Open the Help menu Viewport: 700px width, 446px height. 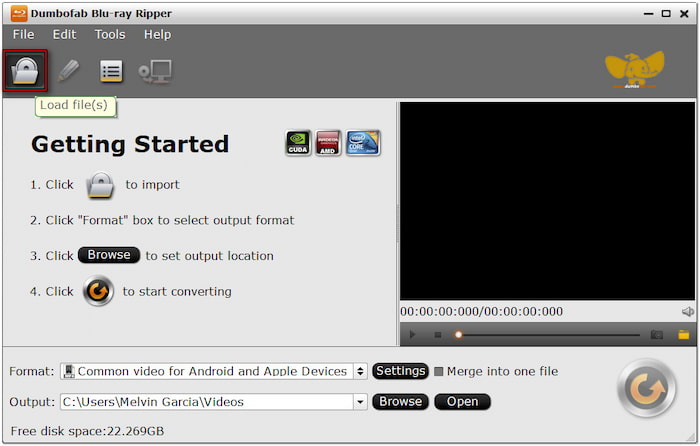pos(157,34)
